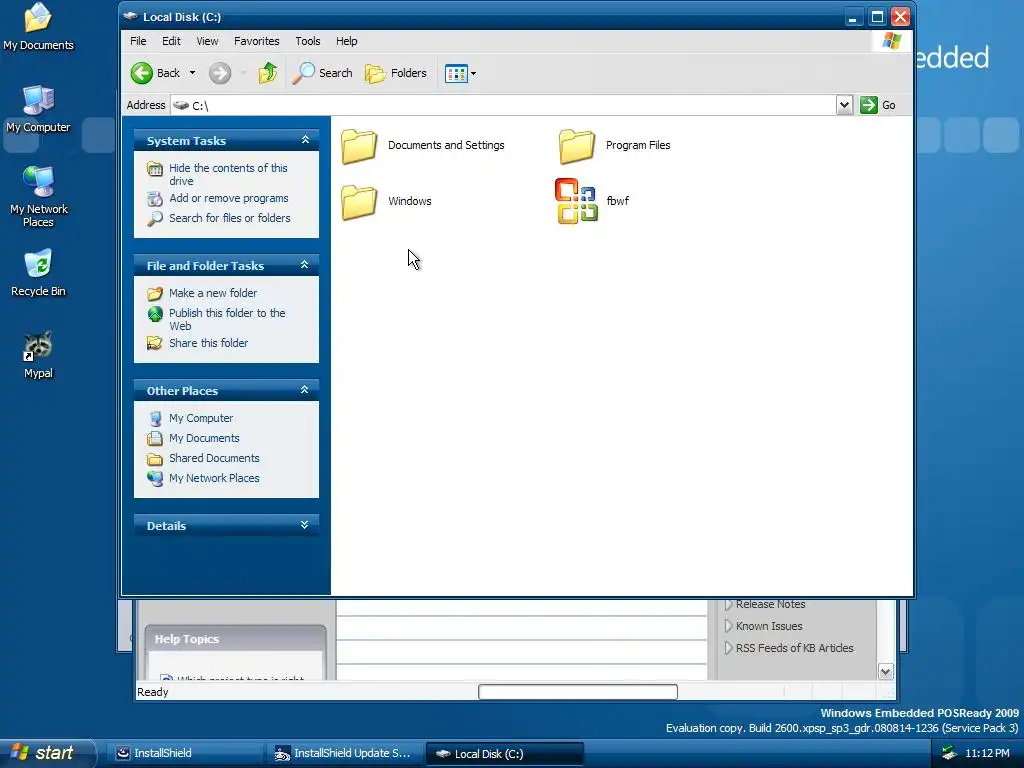Select the fbwf file icon

click(576, 201)
